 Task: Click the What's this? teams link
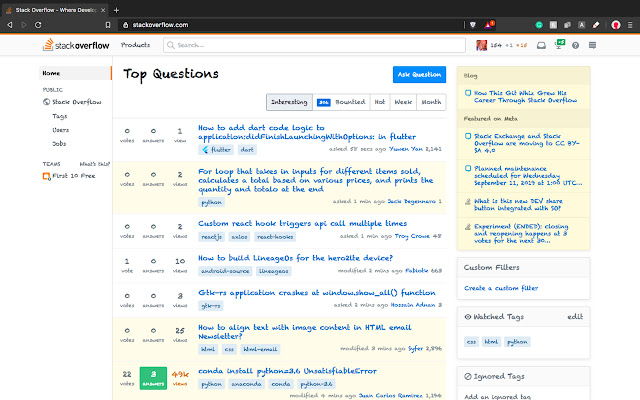point(94,164)
